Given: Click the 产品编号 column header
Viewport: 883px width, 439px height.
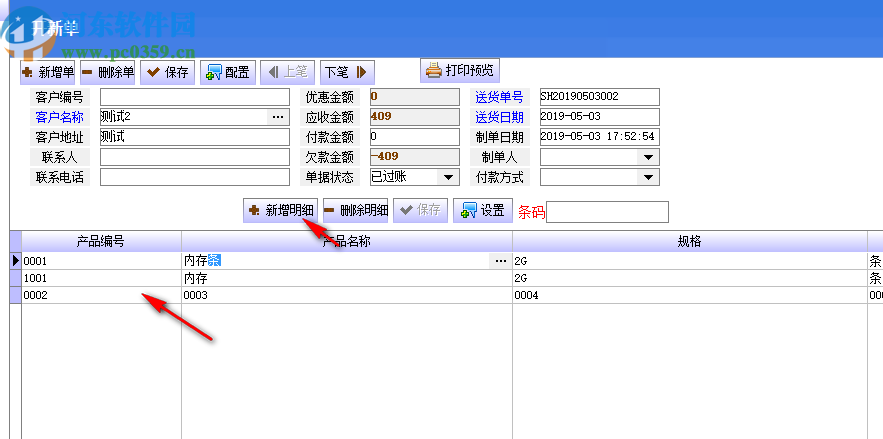Looking at the screenshot, I should point(101,241).
